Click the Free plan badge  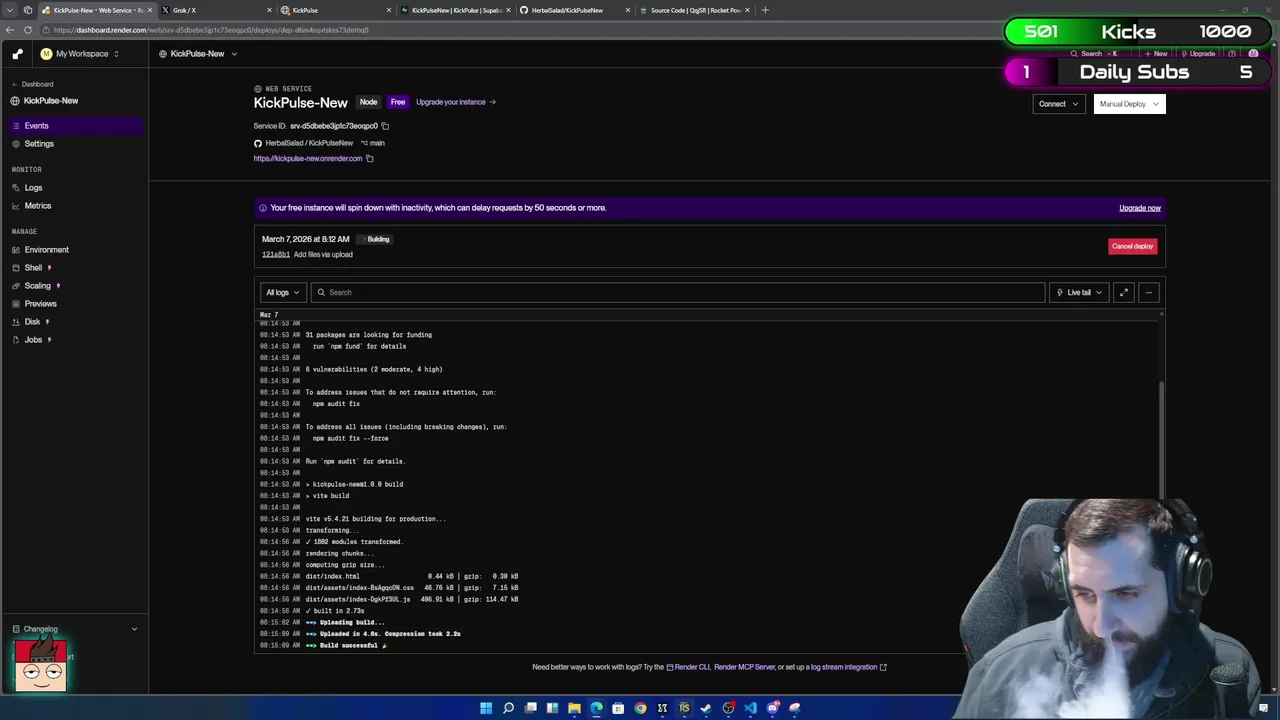pos(398,102)
